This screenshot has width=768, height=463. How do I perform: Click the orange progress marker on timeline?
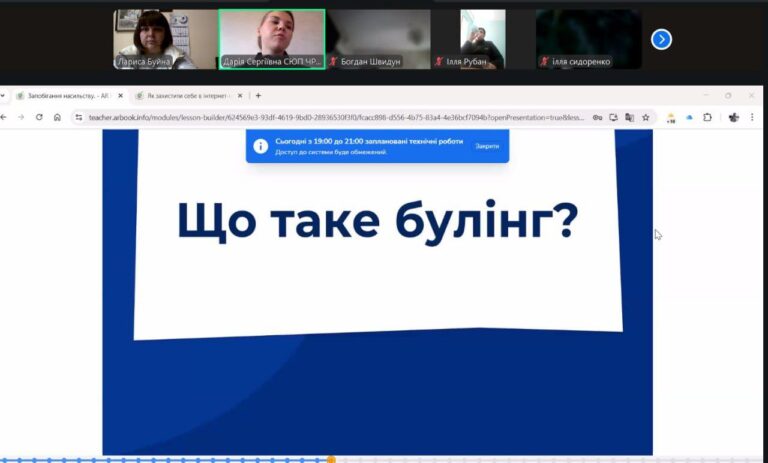pos(331,460)
